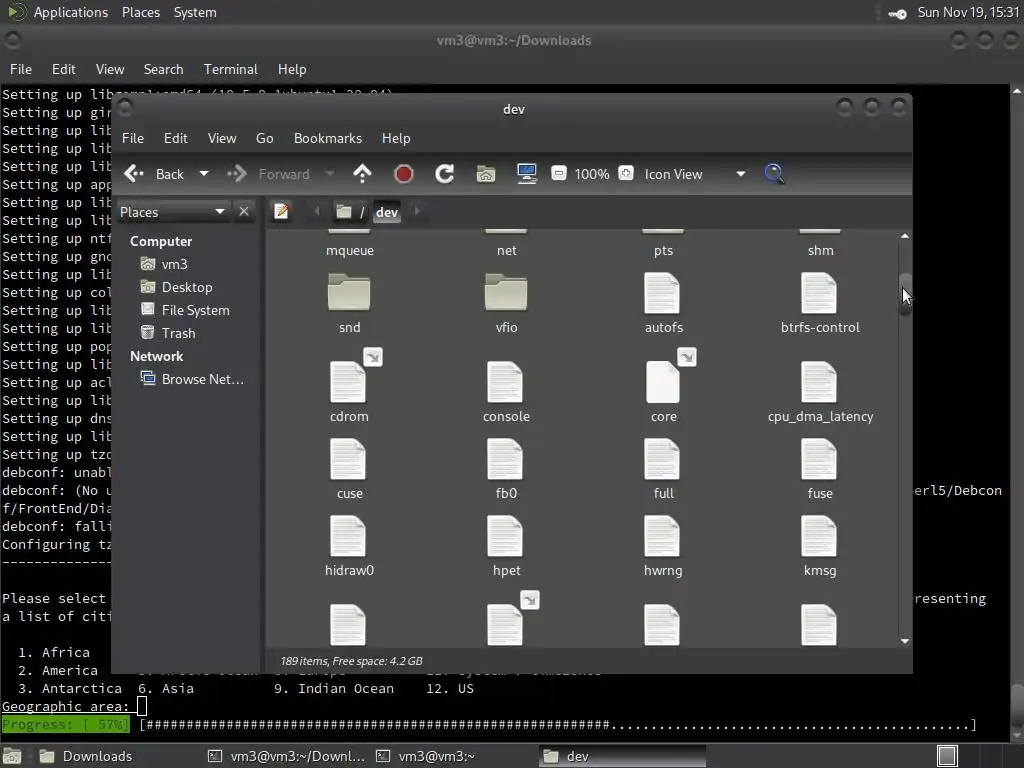Open the Bookmarks menu
1024x768 pixels.
[328, 138]
